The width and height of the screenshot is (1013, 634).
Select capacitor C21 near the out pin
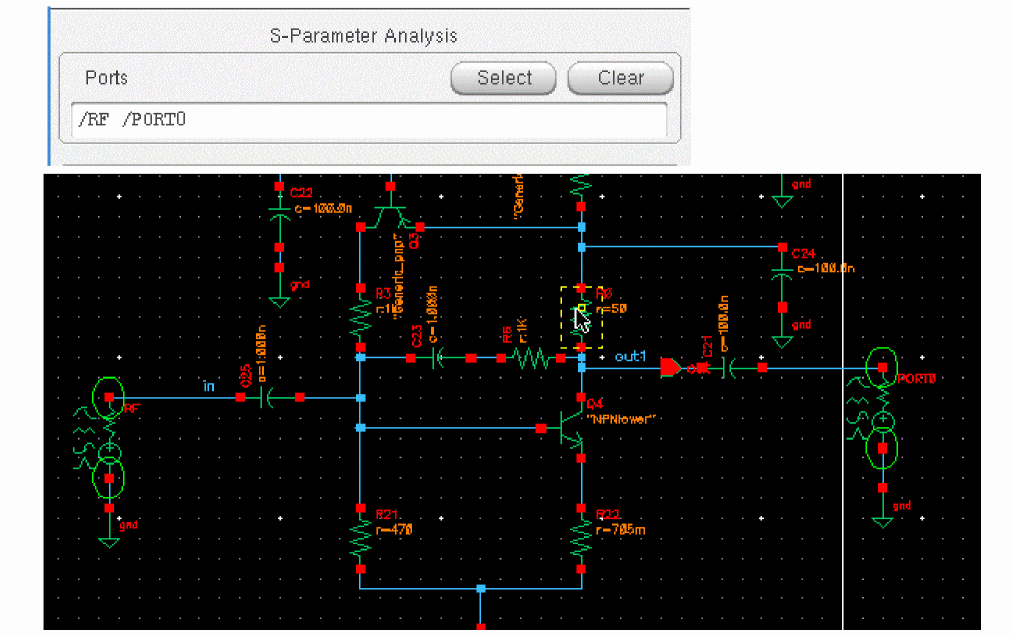(x=732, y=368)
